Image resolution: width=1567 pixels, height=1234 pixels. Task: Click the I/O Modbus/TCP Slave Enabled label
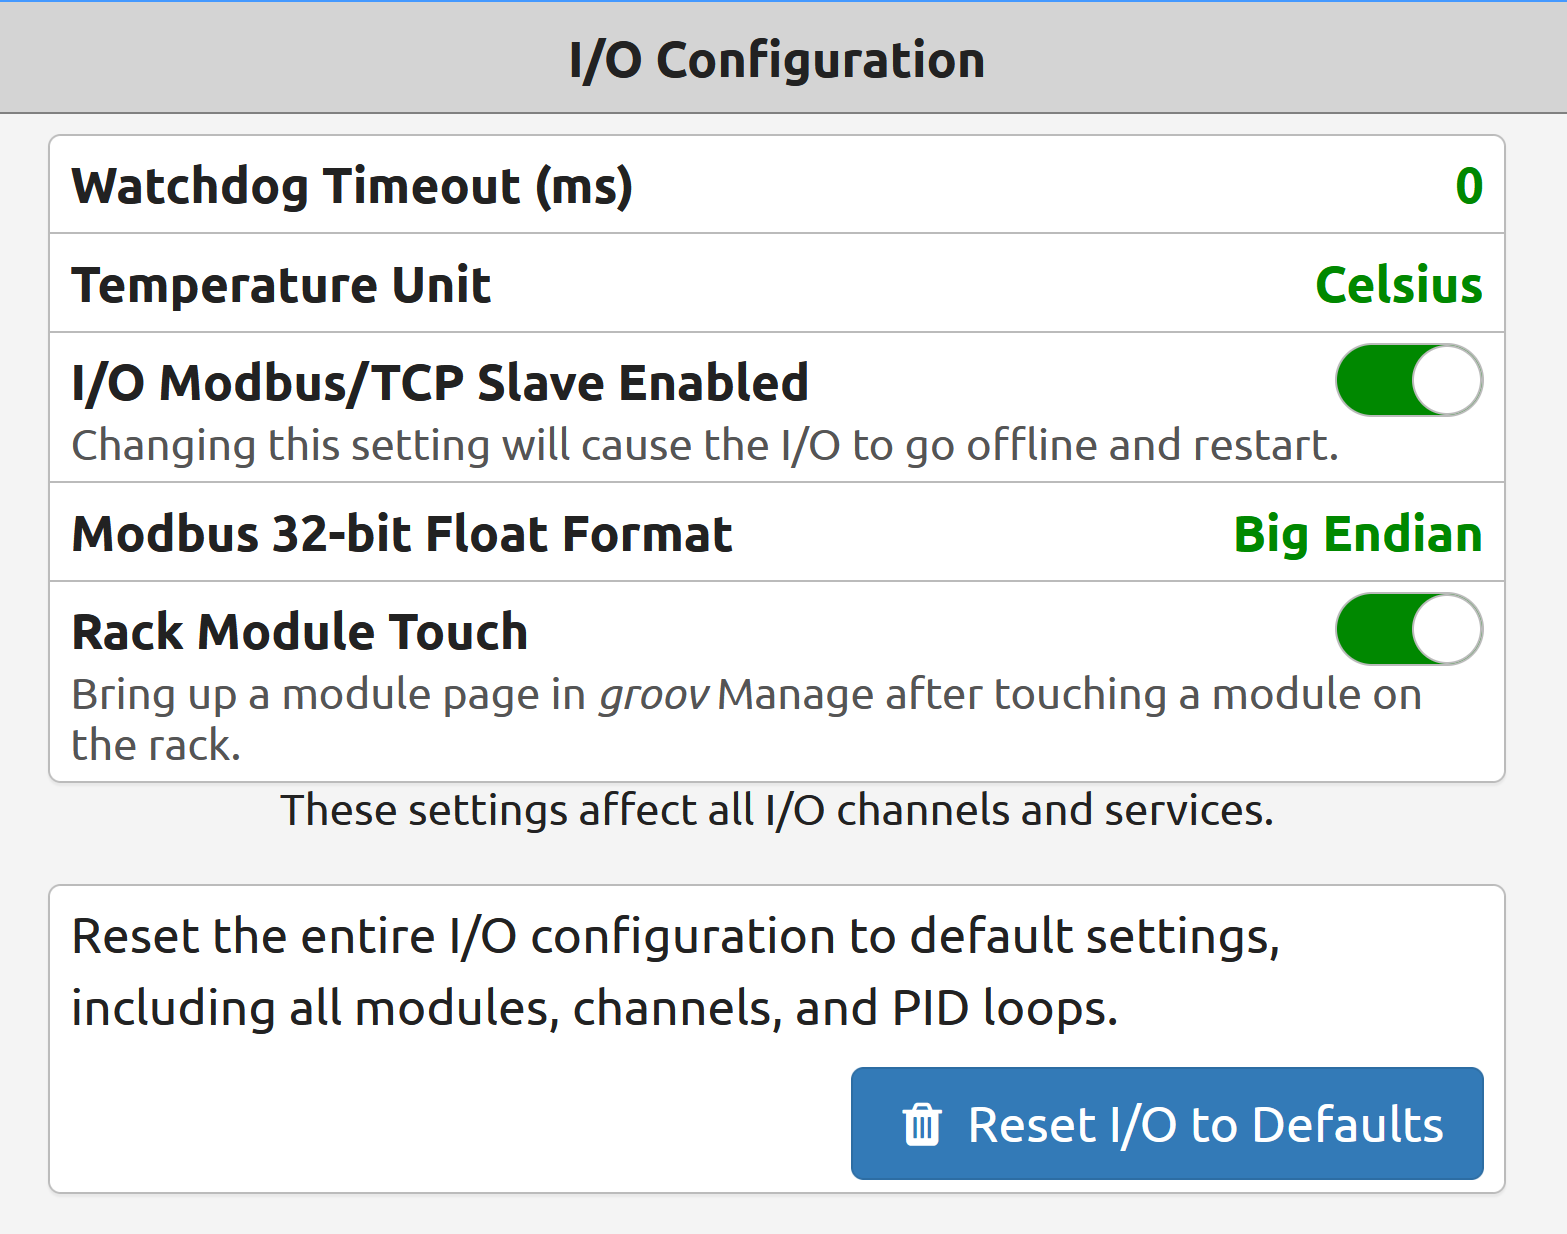(440, 383)
